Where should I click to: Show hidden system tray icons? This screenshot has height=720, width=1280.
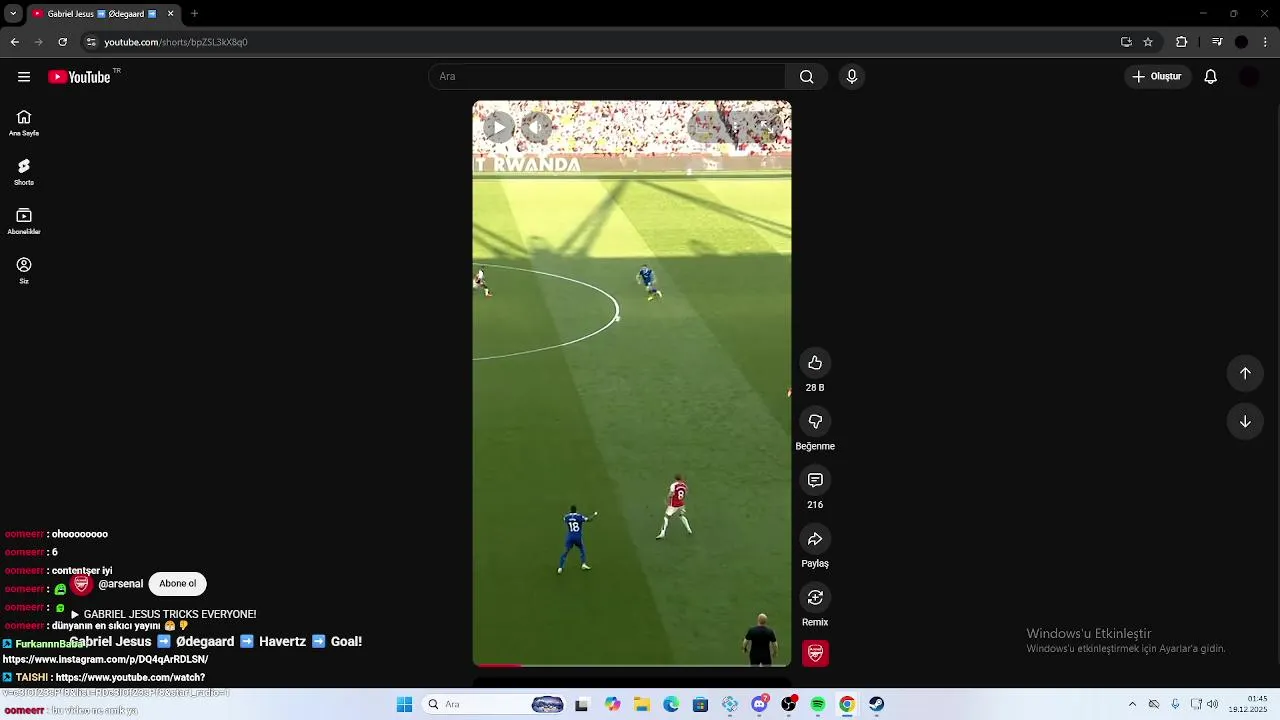click(1132, 704)
